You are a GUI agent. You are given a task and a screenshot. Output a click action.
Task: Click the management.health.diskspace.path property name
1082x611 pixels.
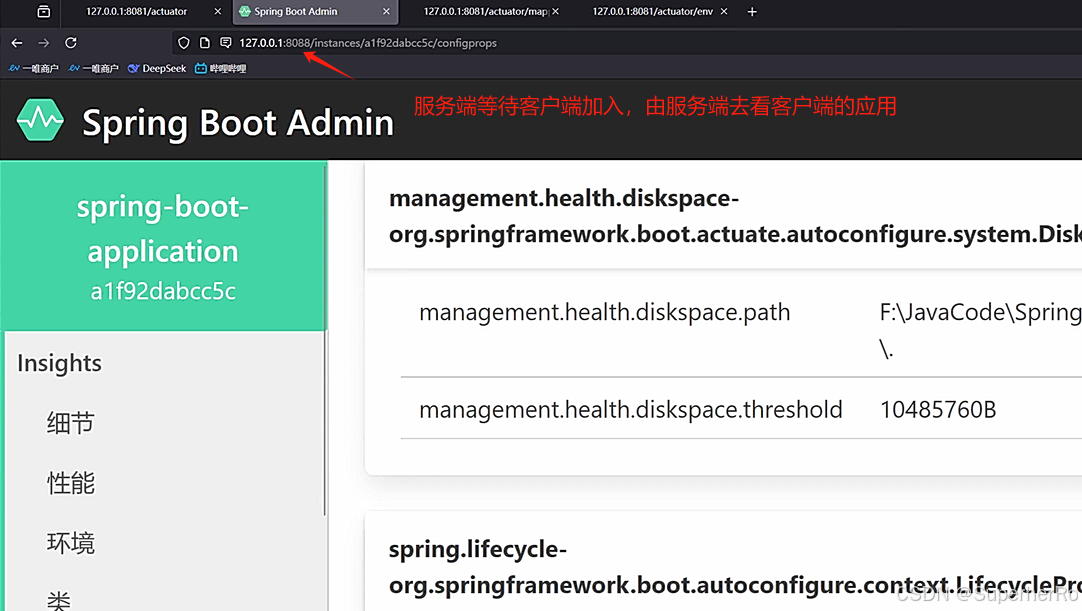[604, 312]
